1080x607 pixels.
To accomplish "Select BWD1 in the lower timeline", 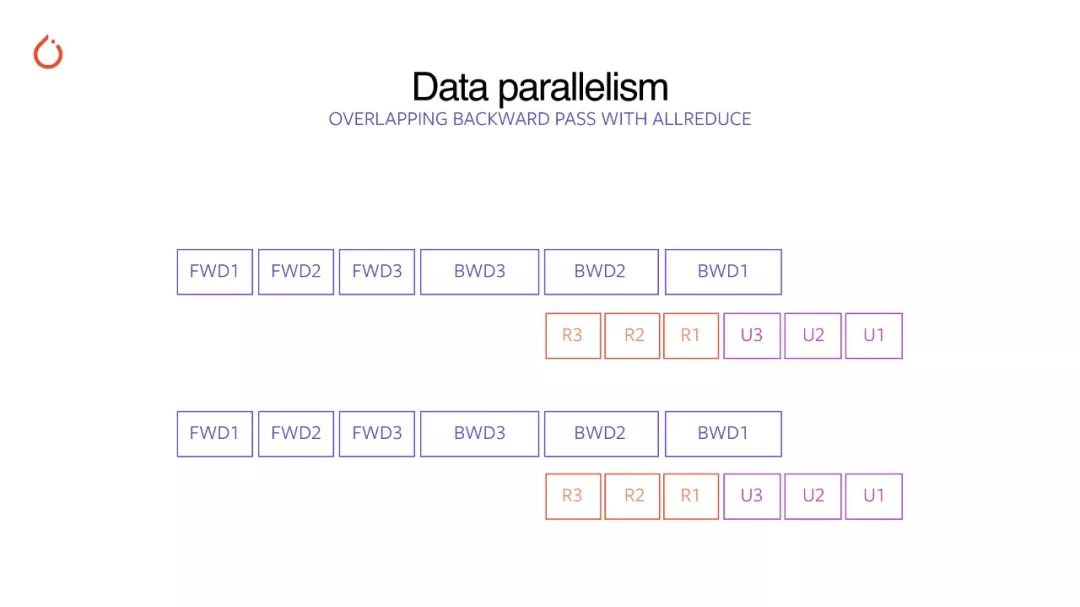I will (723, 434).
